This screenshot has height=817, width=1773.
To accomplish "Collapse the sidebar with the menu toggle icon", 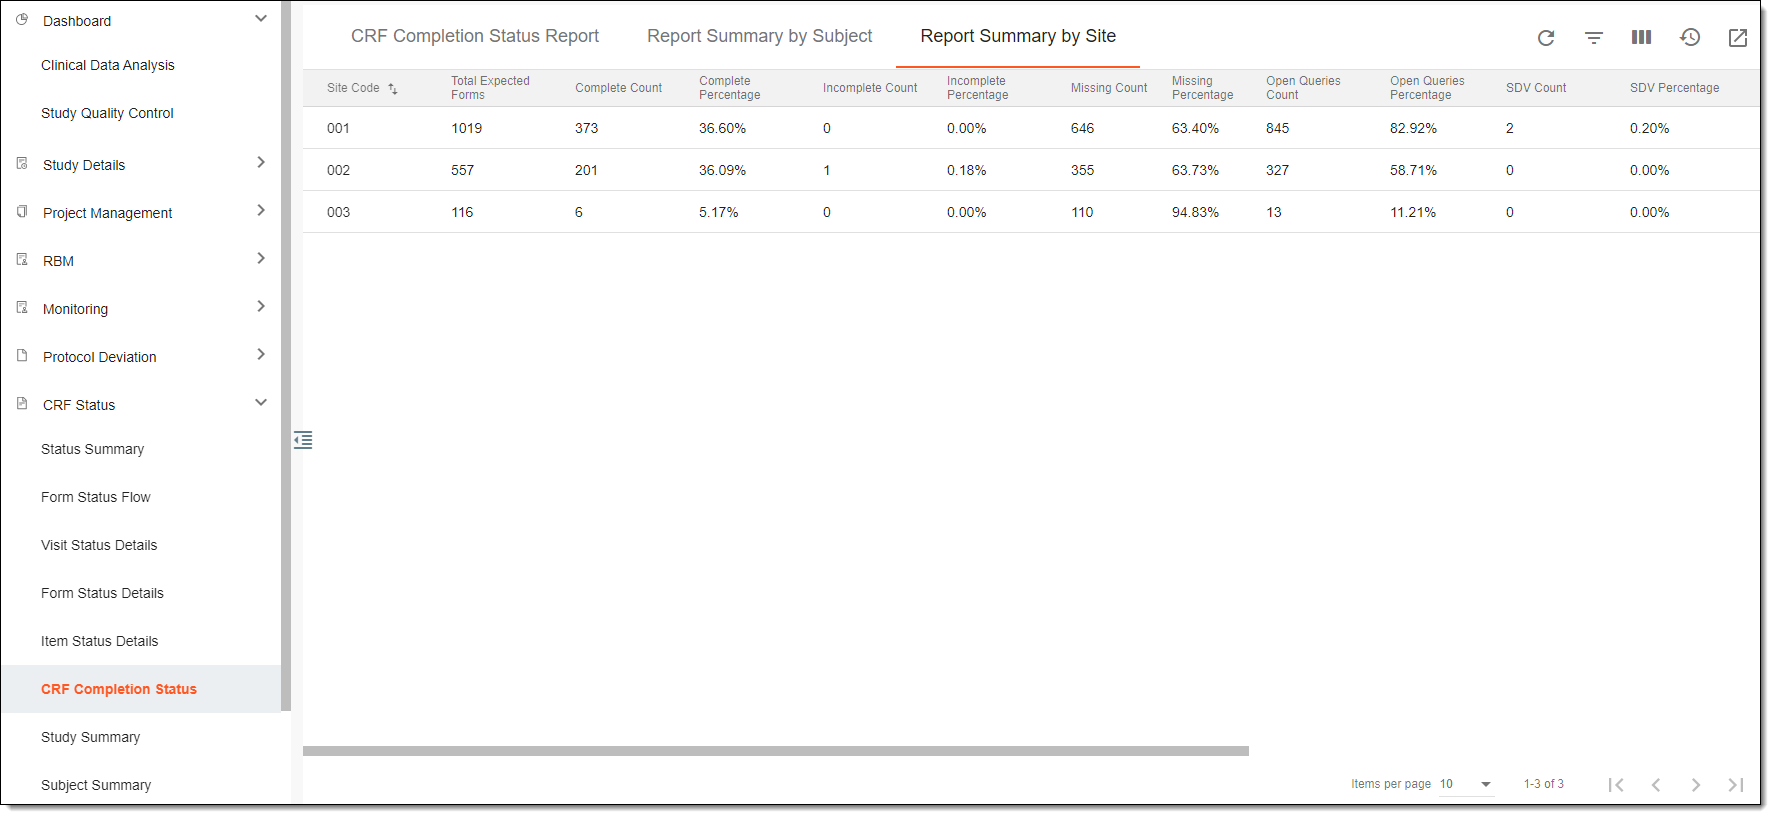I will pos(303,440).
